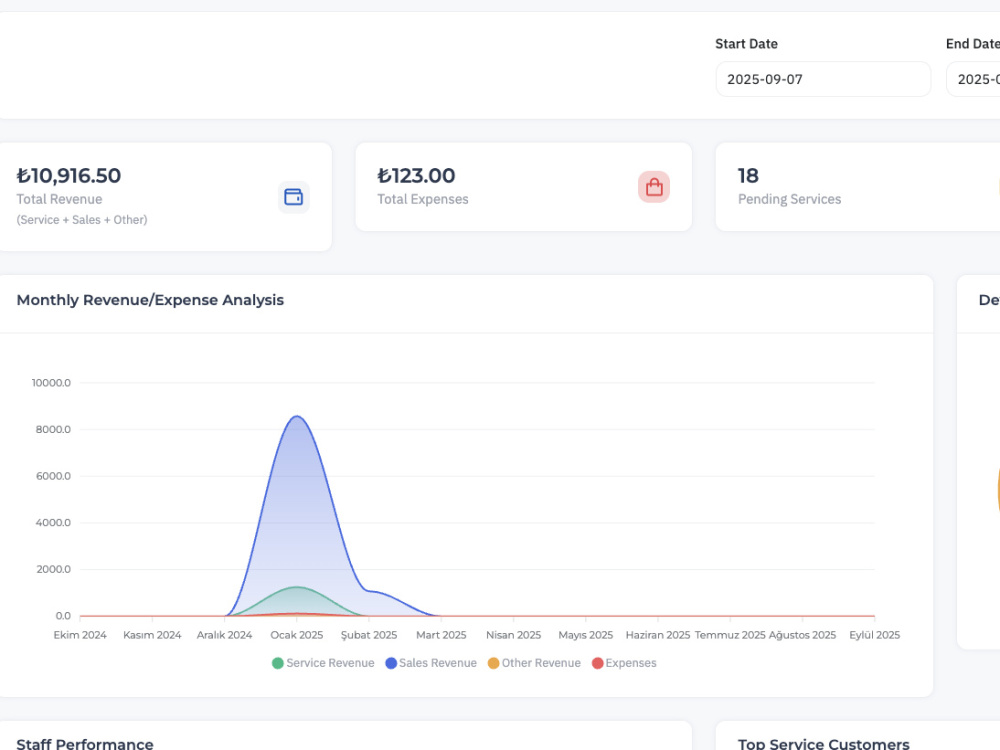
Task: Click the red Expenses legend dot
Action: [598, 663]
